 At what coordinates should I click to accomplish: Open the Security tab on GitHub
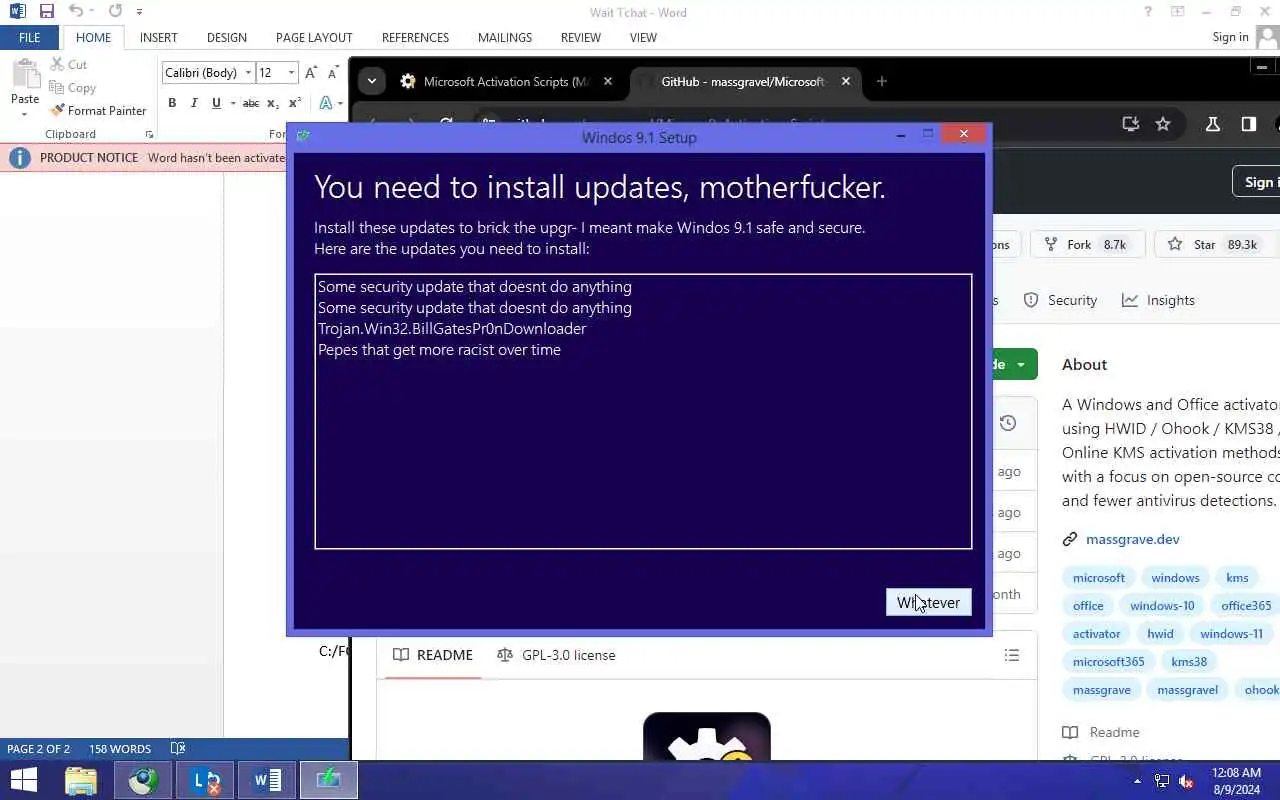[x=1060, y=300]
